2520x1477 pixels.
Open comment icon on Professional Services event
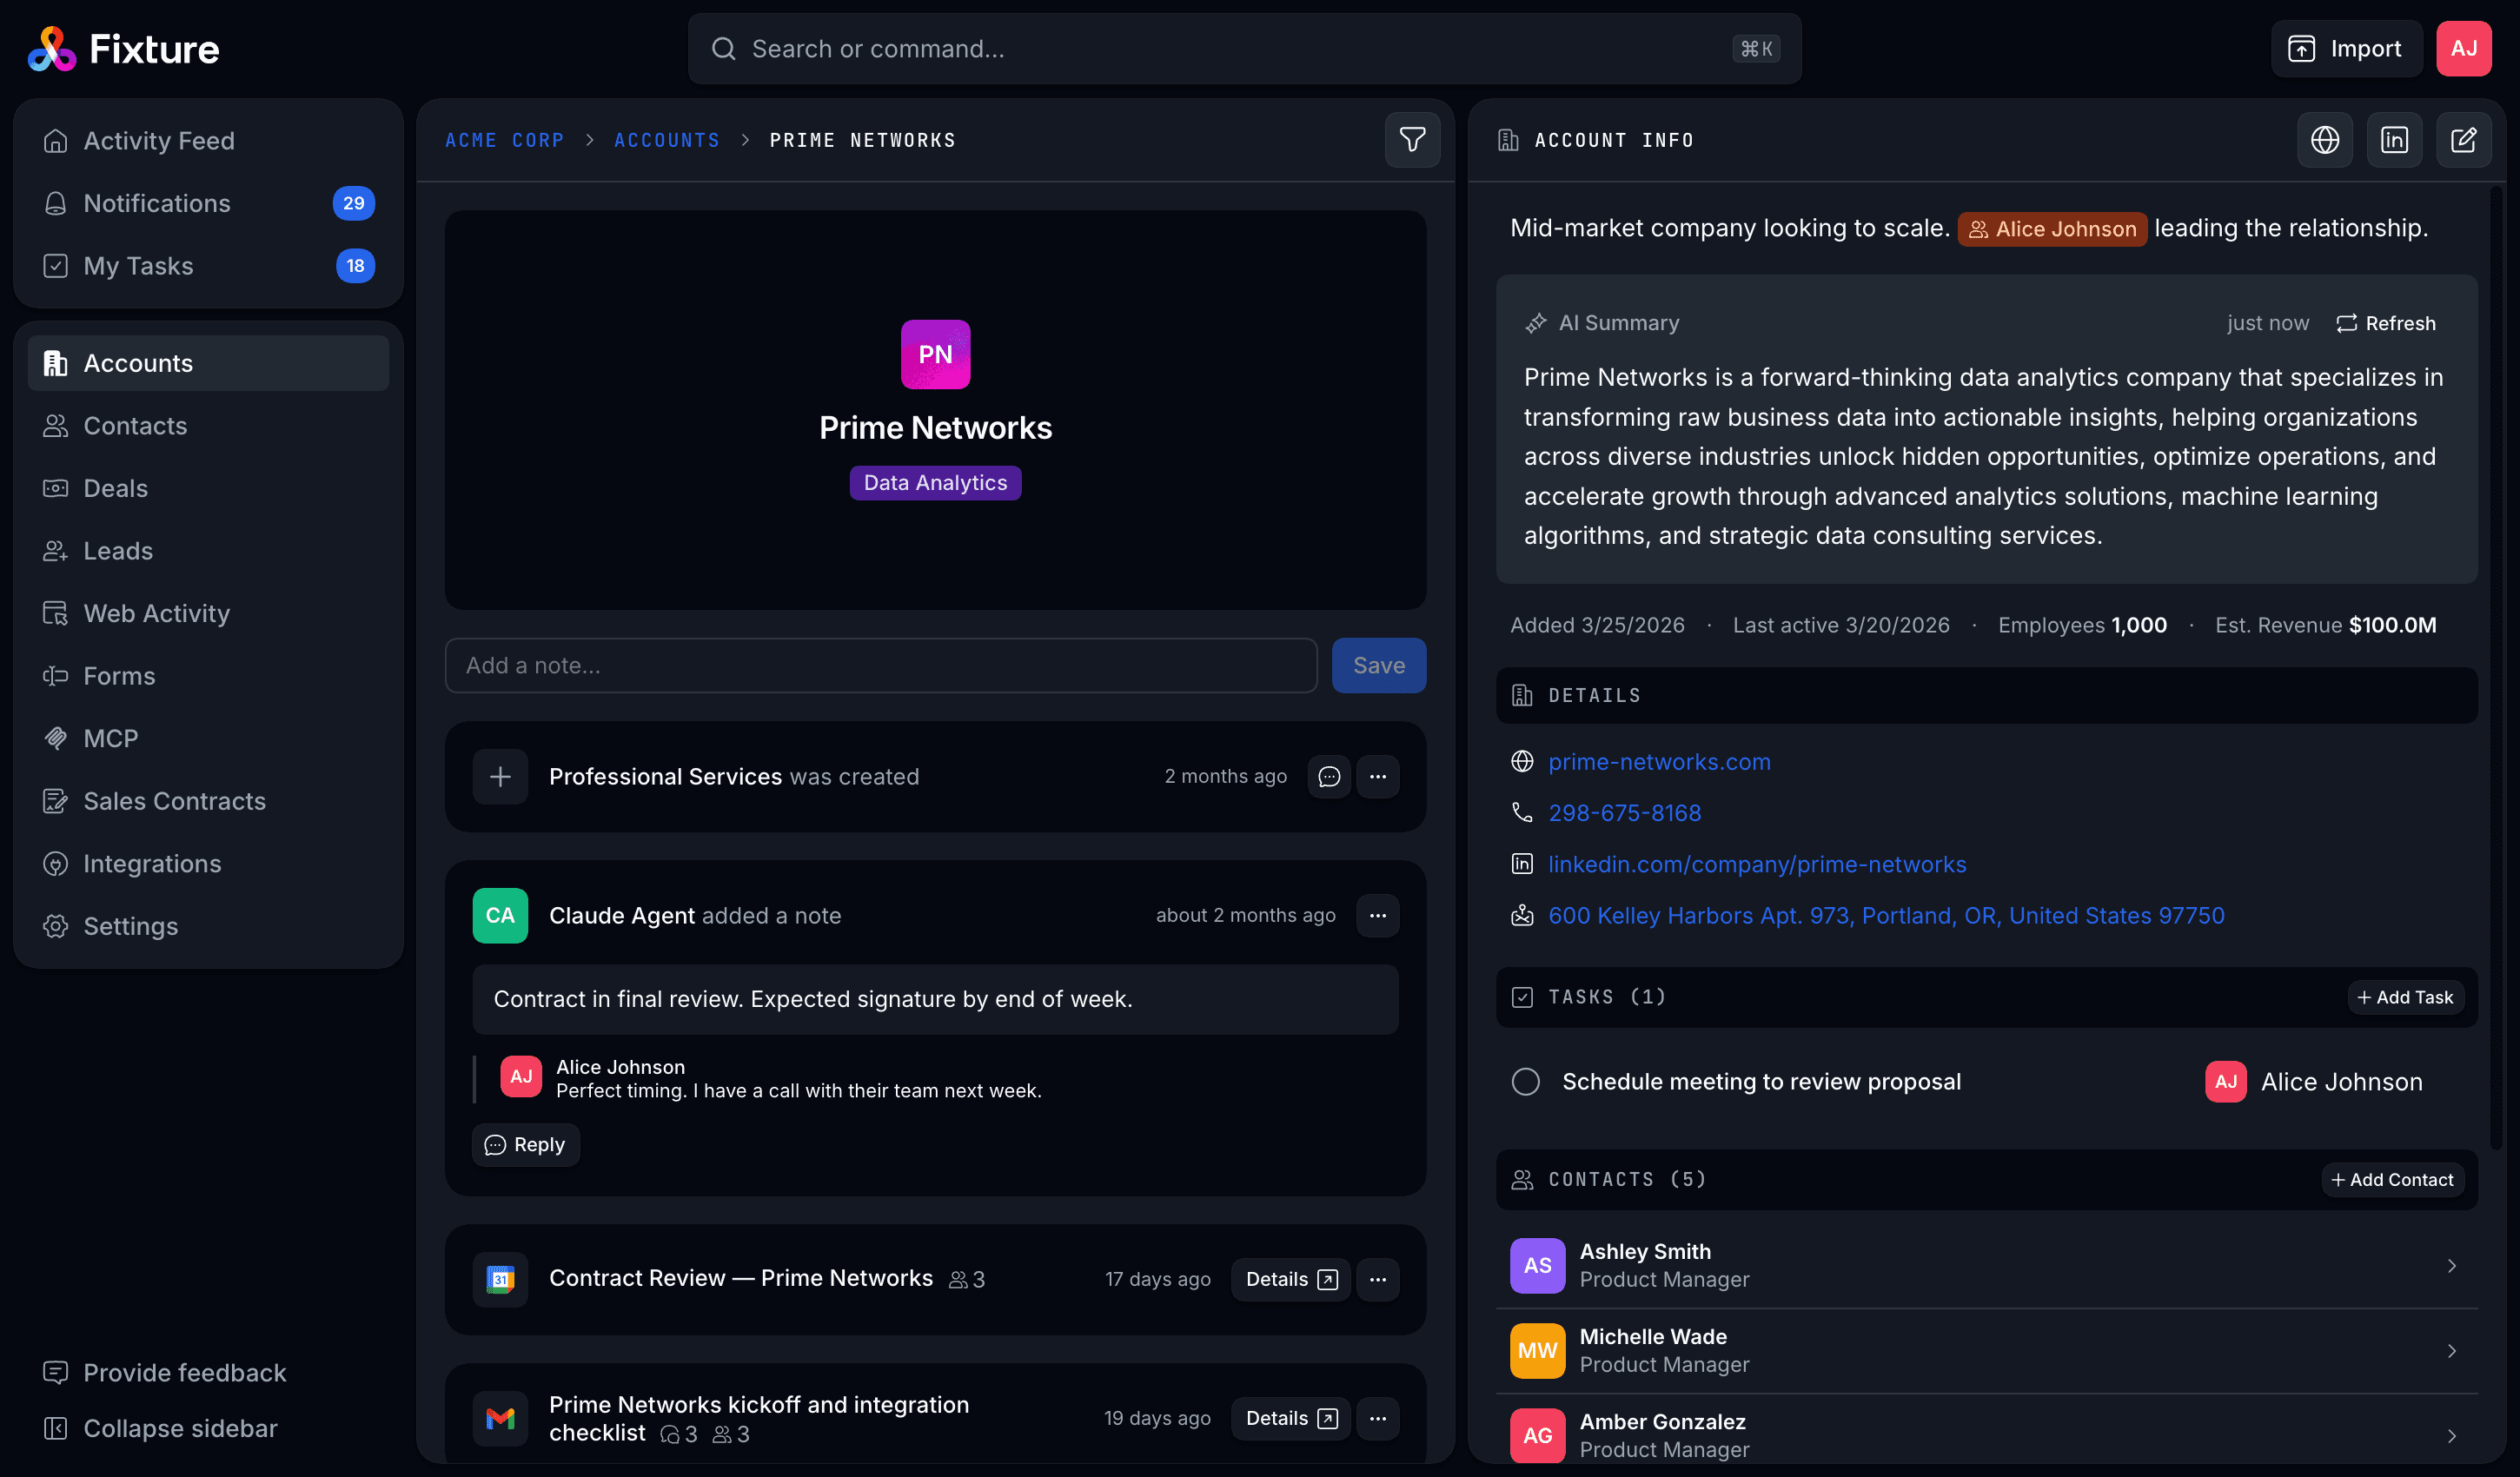click(x=1328, y=776)
